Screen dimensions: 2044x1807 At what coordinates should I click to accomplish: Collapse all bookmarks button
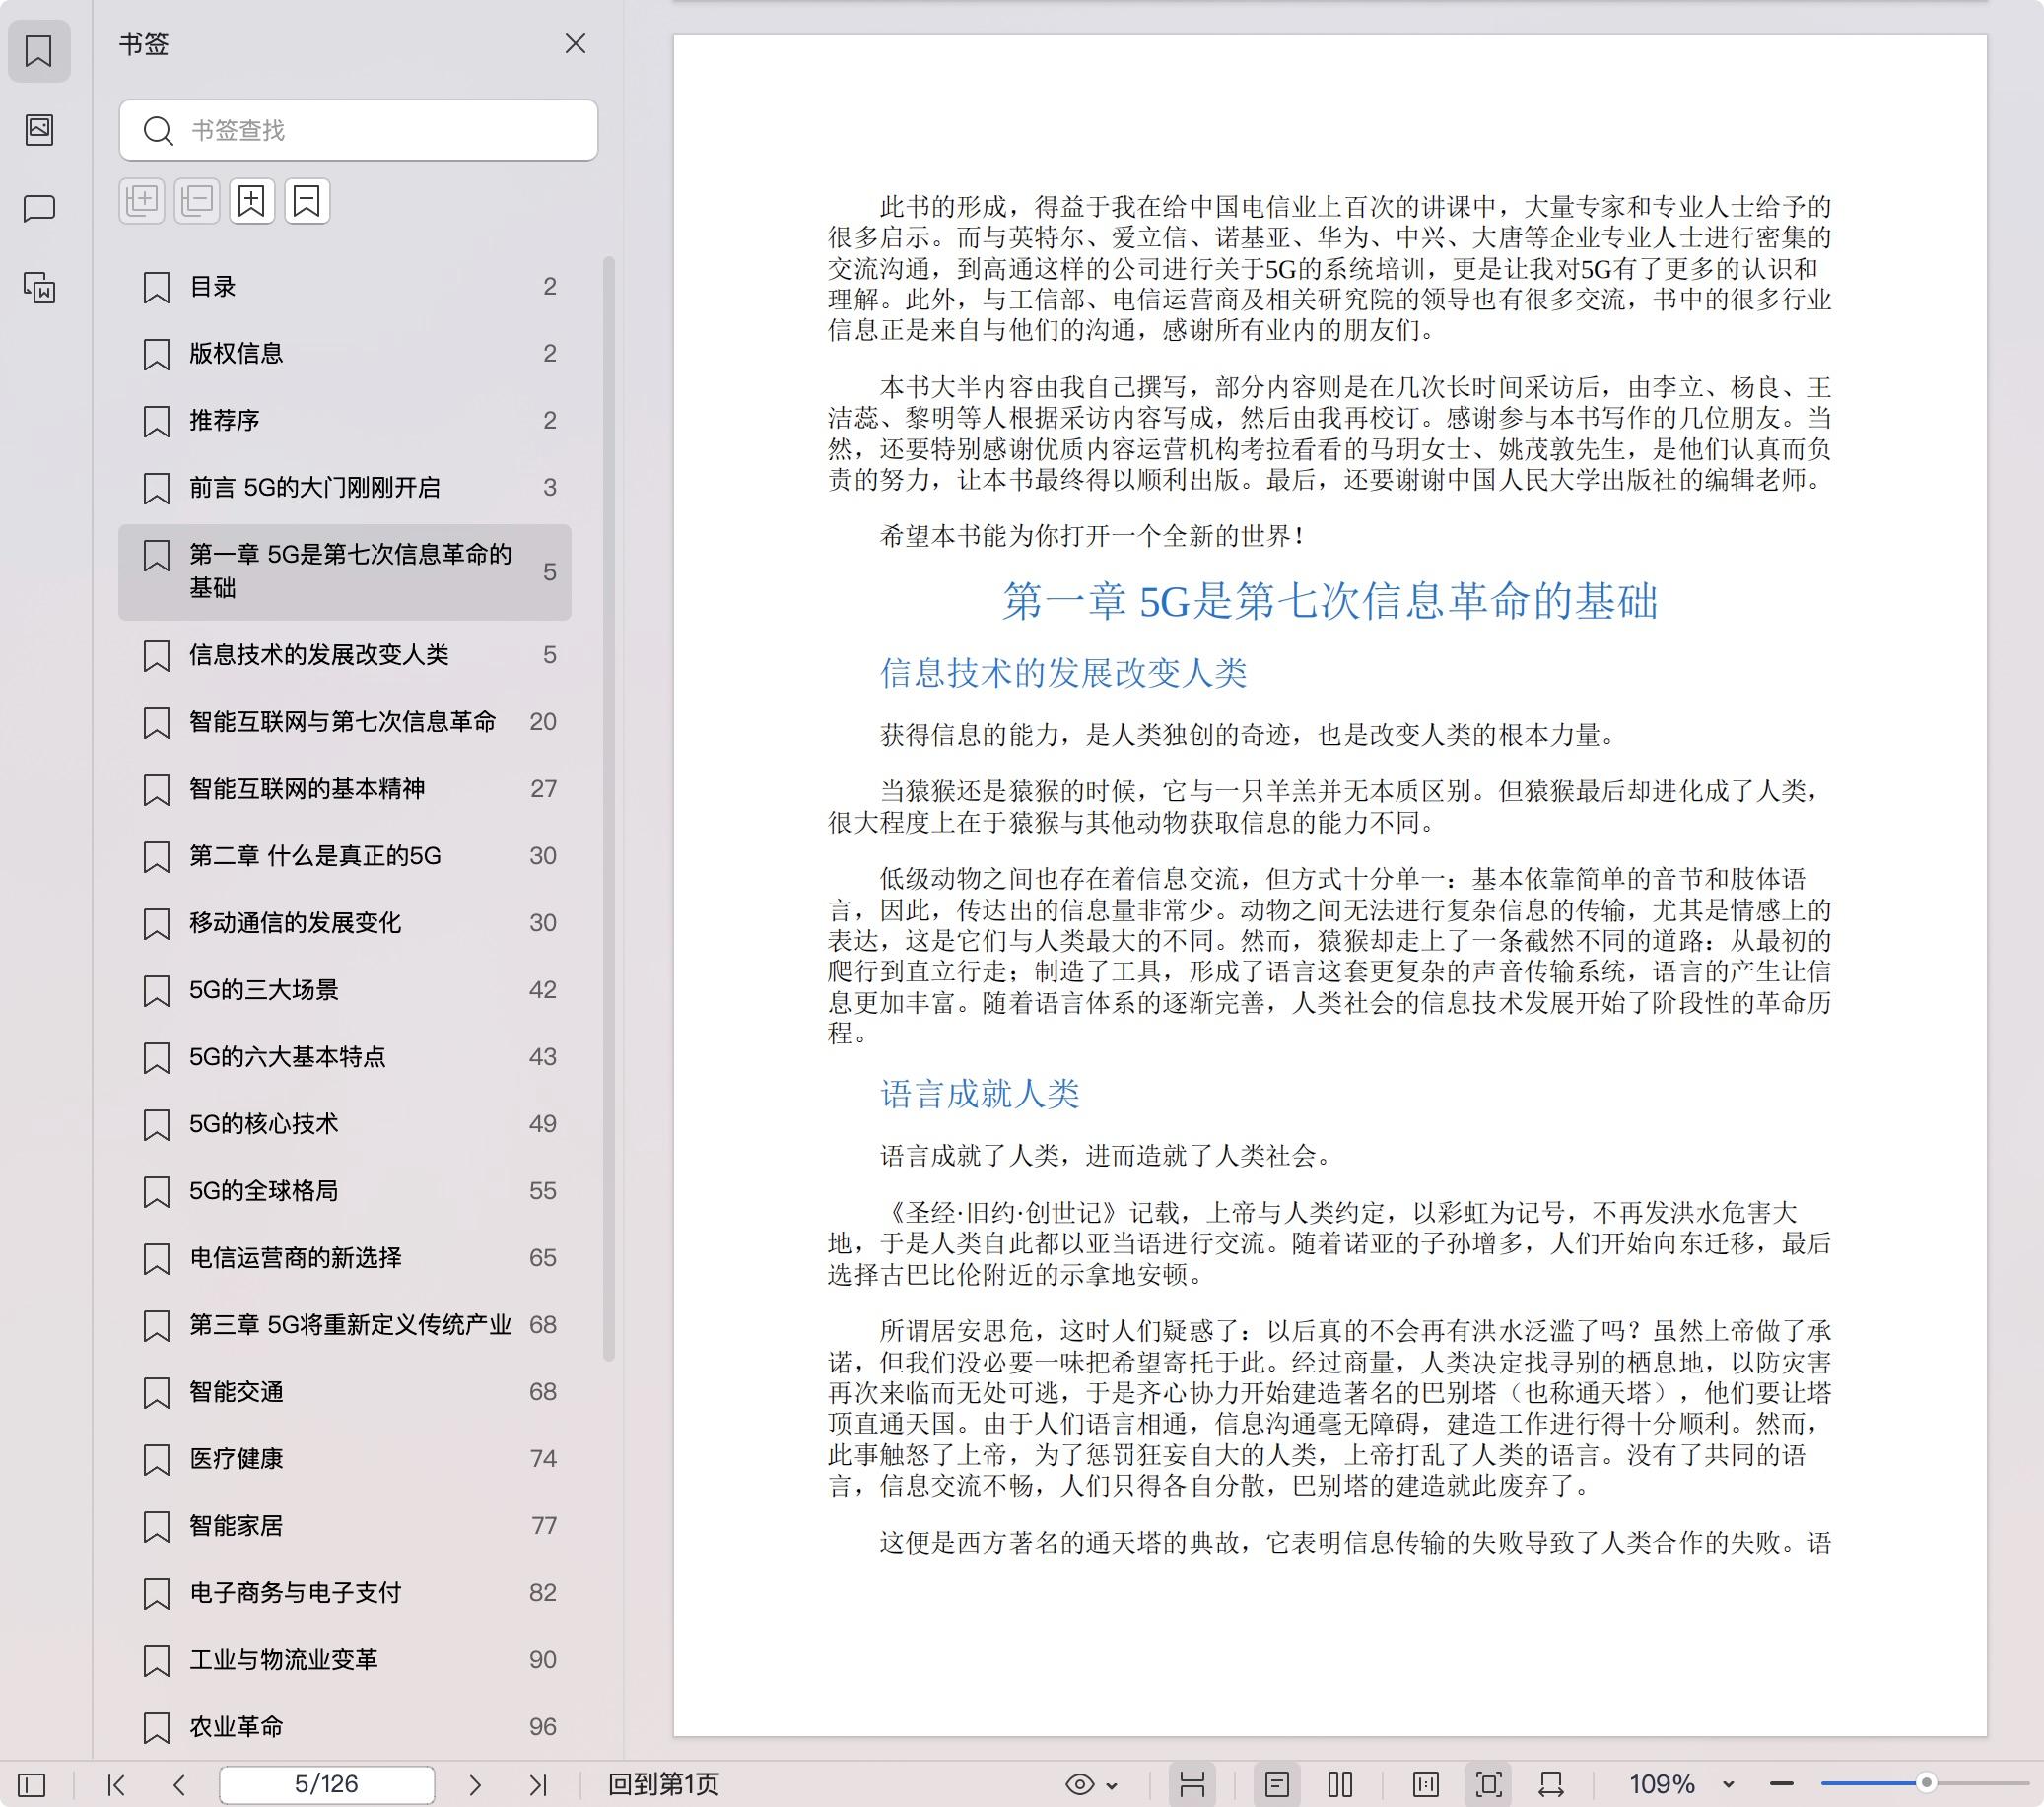click(x=197, y=201)
